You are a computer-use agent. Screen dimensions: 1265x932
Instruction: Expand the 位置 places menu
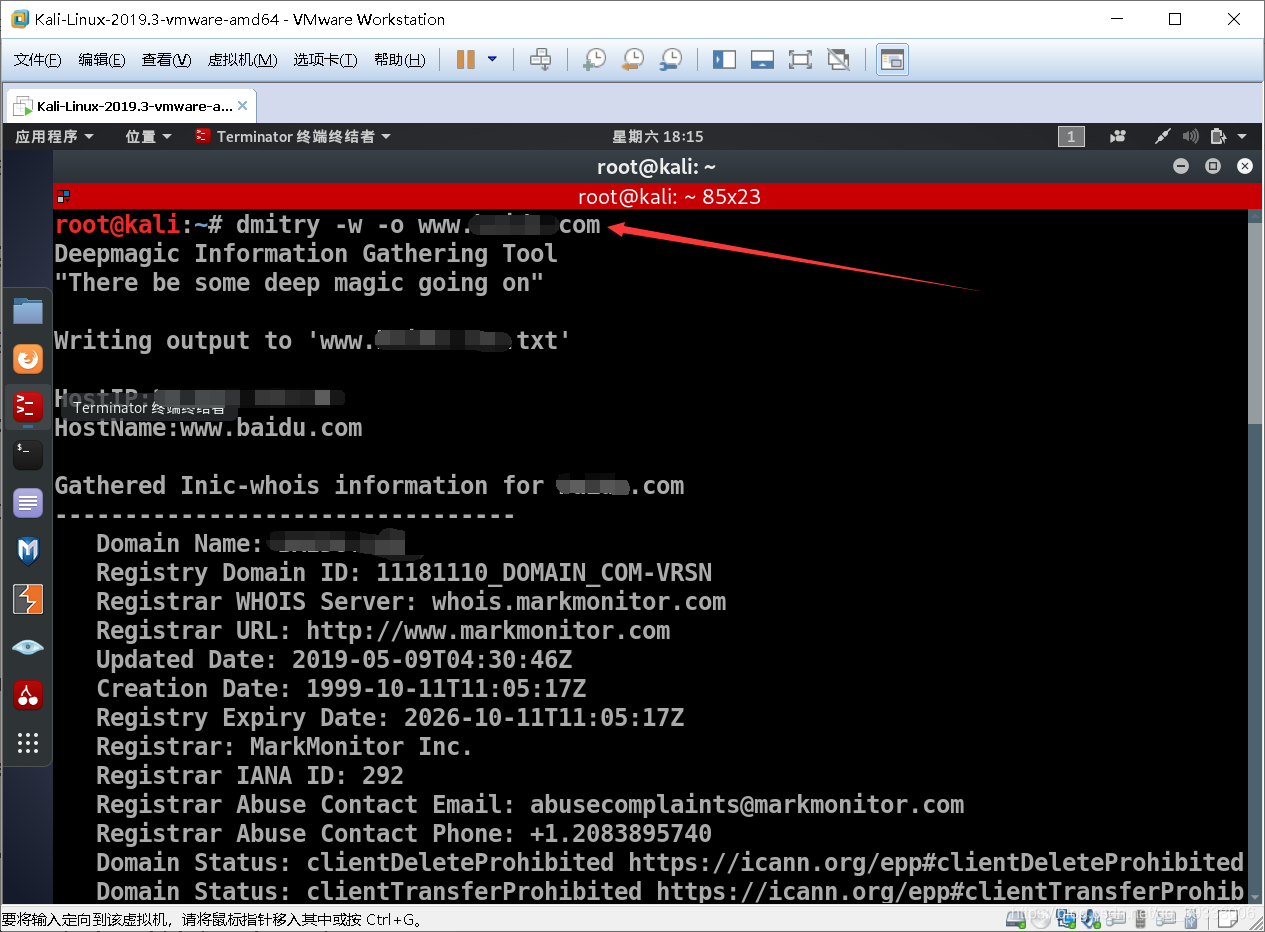(x=148, y=136)
